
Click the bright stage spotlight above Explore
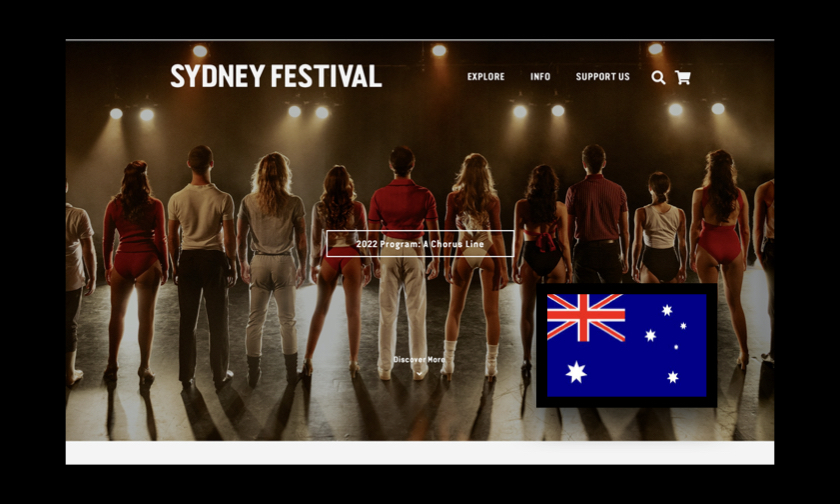click(x=437, y=50)
